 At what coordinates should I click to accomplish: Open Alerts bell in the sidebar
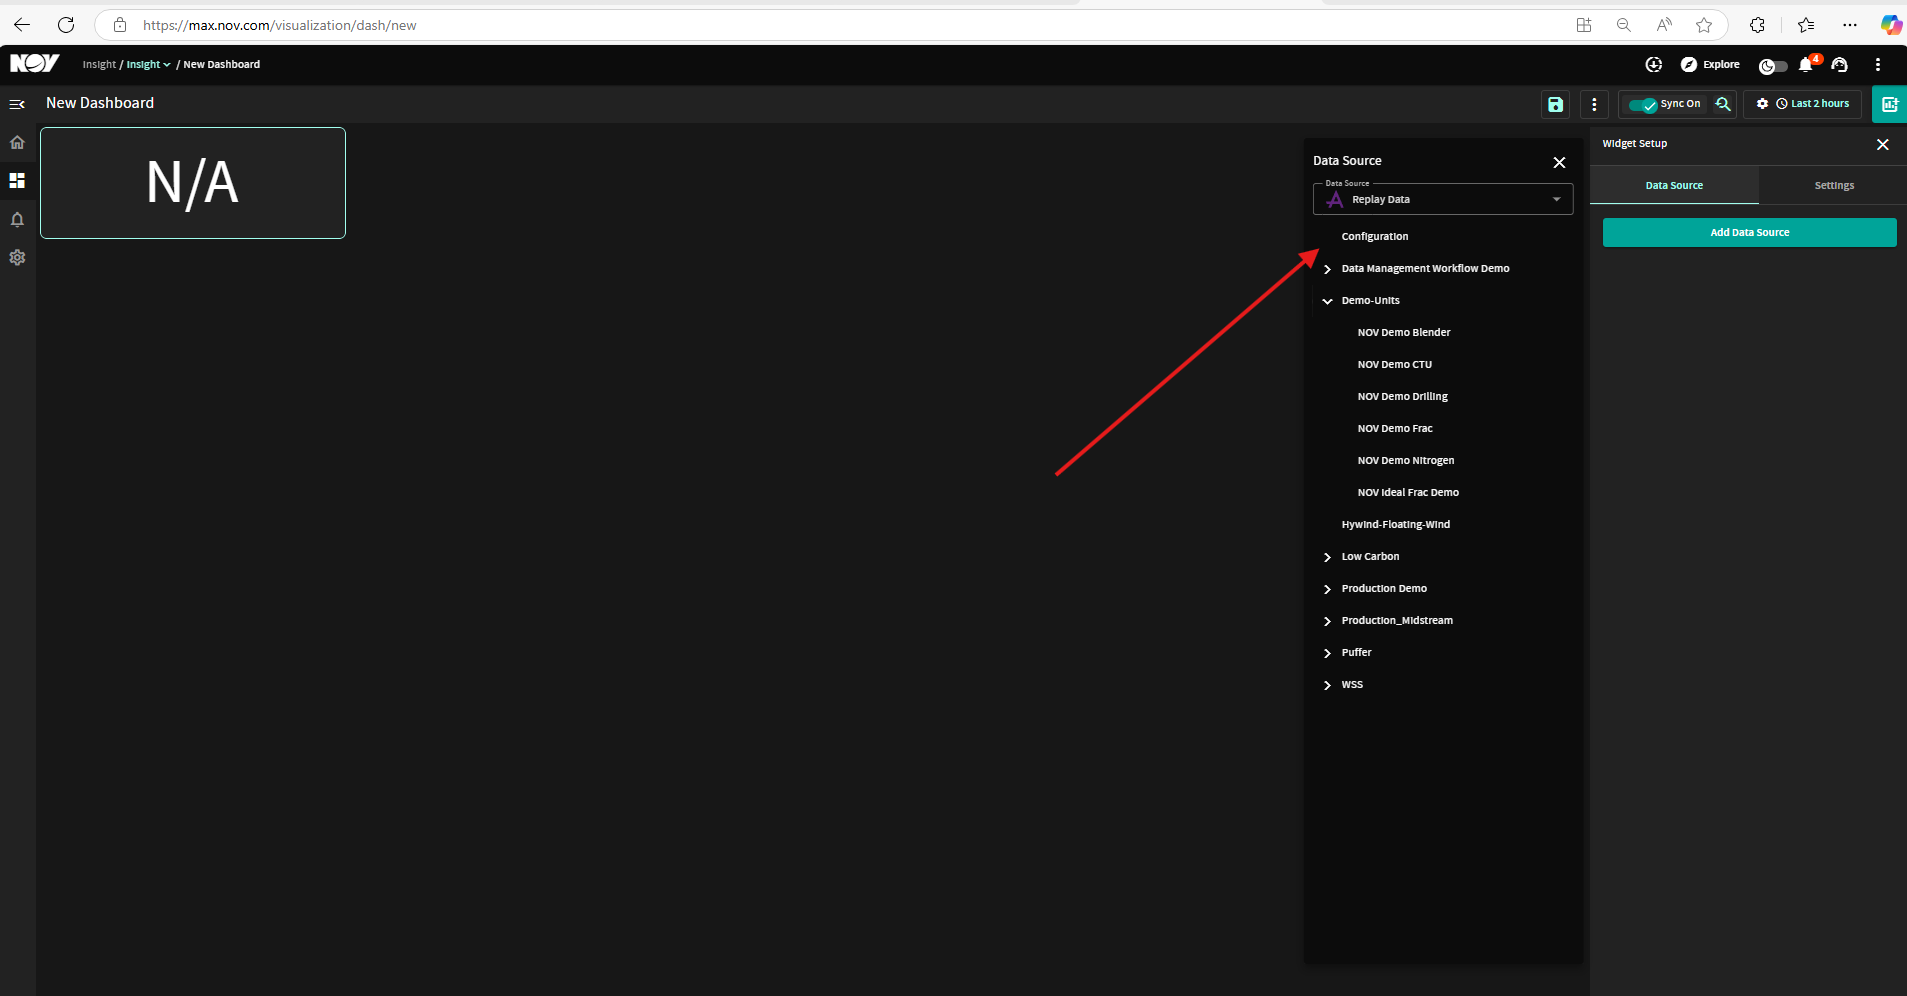click(x=17, y=219)
